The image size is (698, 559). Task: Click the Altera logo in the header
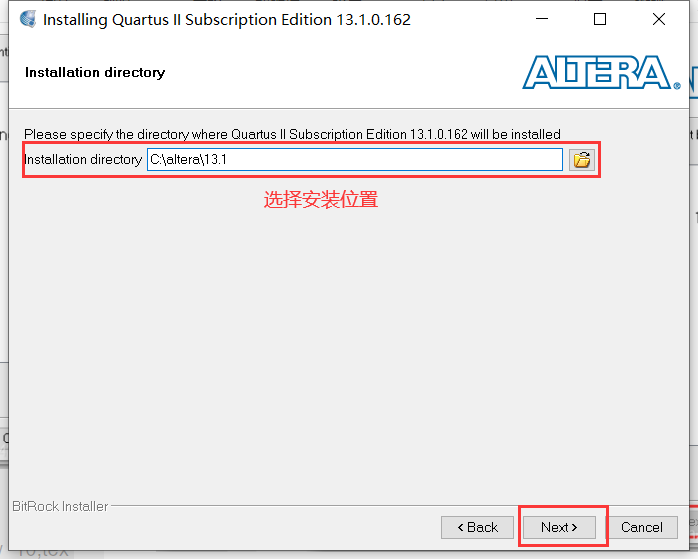(601, 72)
